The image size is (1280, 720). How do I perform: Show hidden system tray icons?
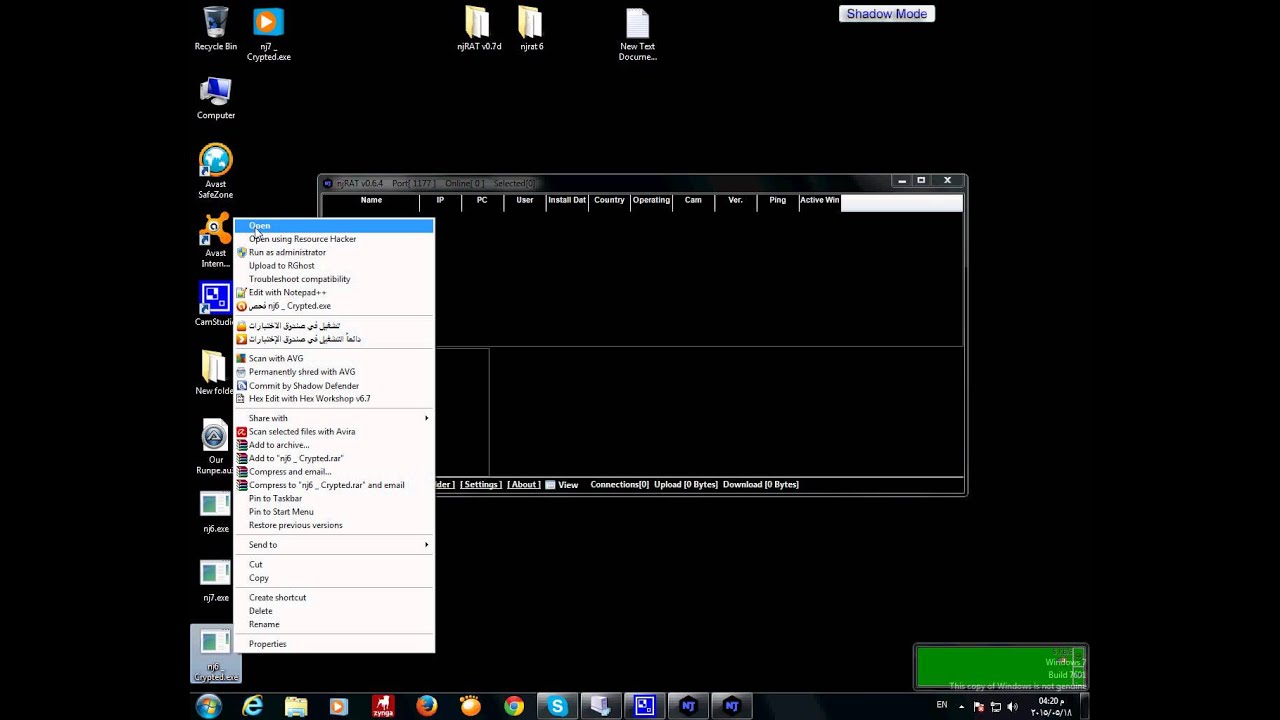pyautogui.click(x=962, y=707)
